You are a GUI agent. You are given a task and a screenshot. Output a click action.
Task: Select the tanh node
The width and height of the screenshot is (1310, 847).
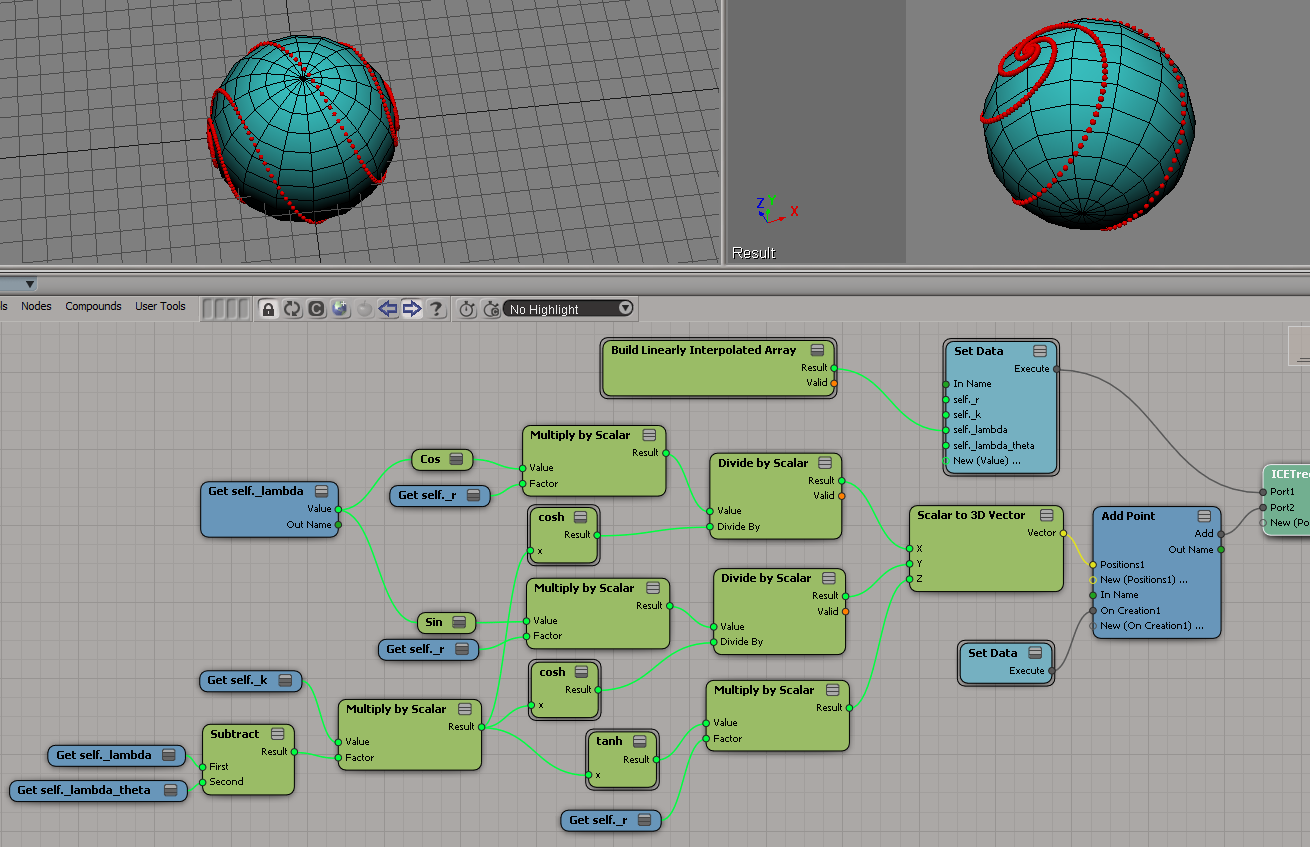pyautogui.click(x=609, y=741)
